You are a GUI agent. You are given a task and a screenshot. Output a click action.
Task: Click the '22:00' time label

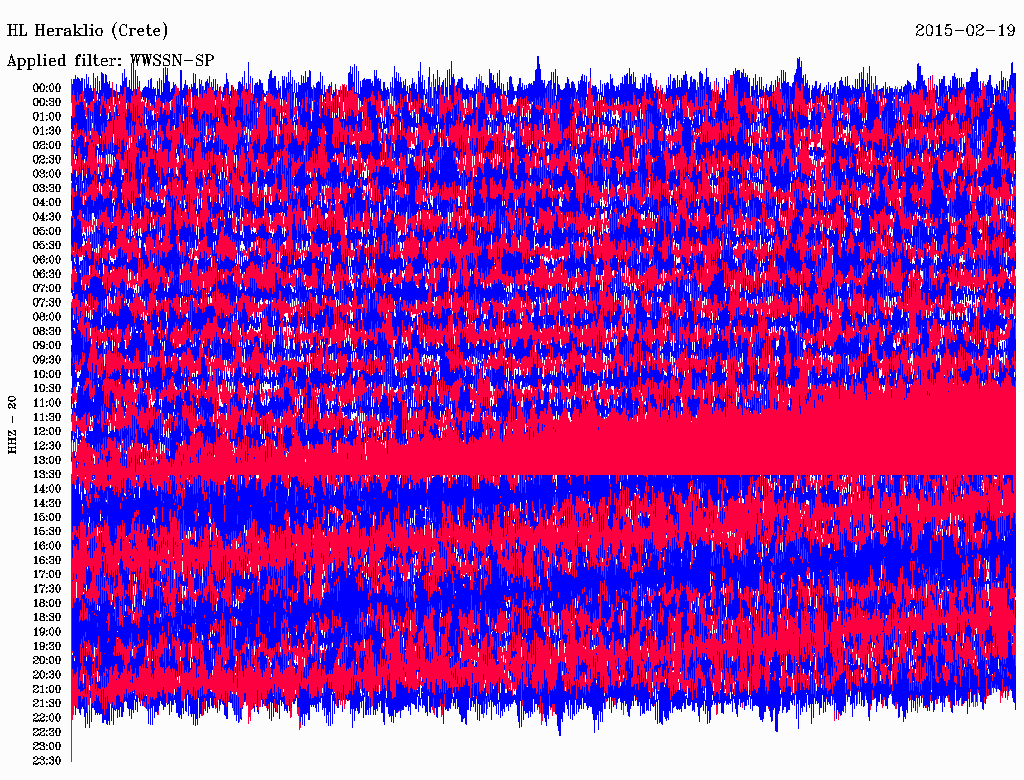[46, 718]
